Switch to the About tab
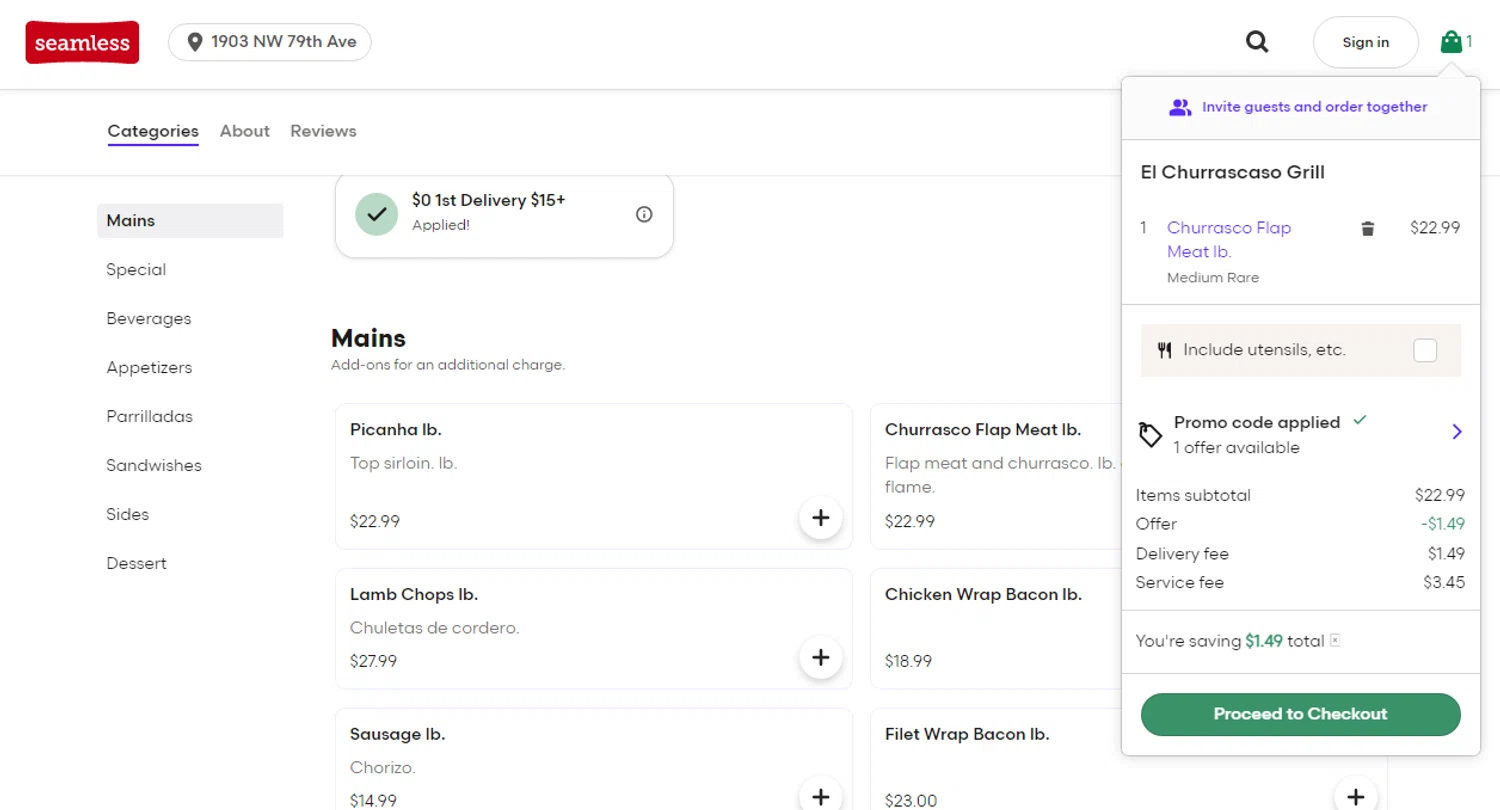The image size is (1500, 810). tap(245, 131)
